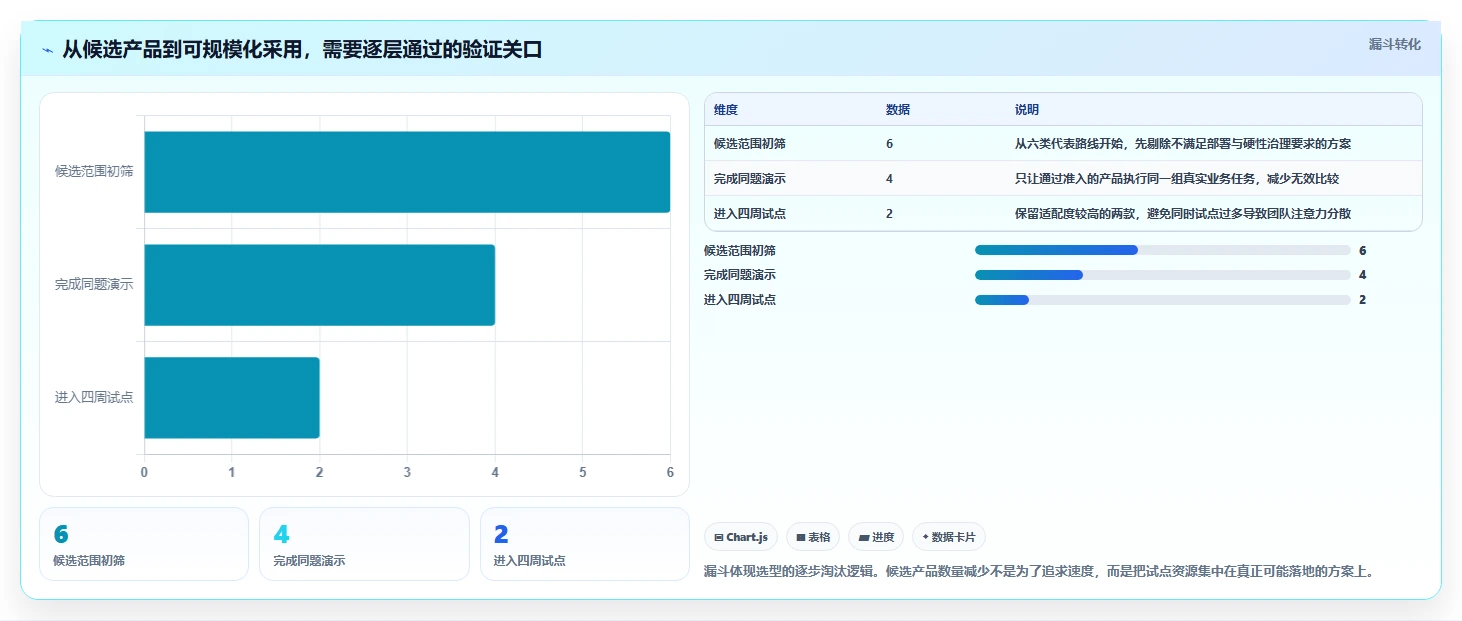This screenshot has width=1462, height=621.
Task: Click the 候选范围初筛 progress bar
Action: click(1162, 250)
